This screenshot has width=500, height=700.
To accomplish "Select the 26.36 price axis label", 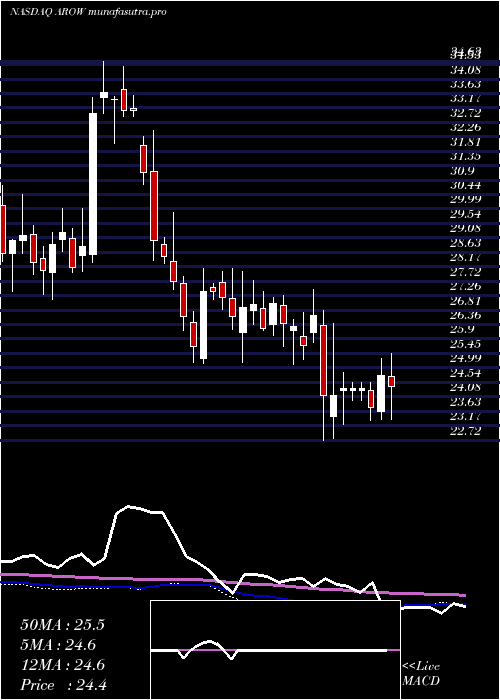I will [x=465, y=315].
